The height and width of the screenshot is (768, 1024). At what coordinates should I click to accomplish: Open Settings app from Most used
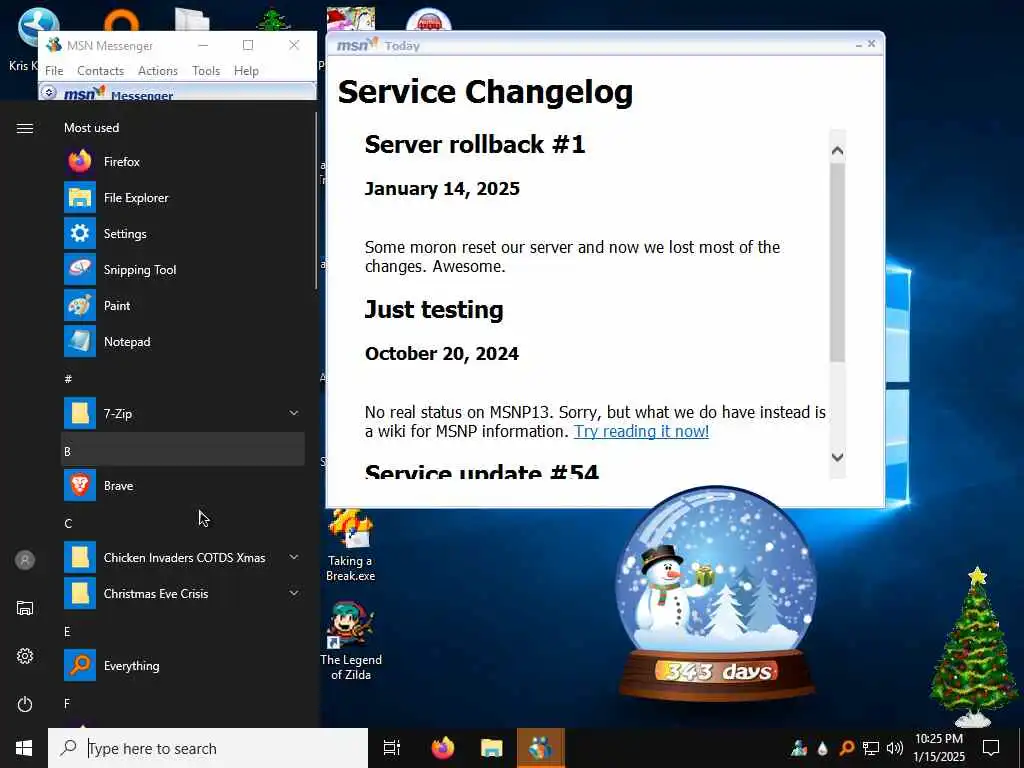[x=183, y=233]
